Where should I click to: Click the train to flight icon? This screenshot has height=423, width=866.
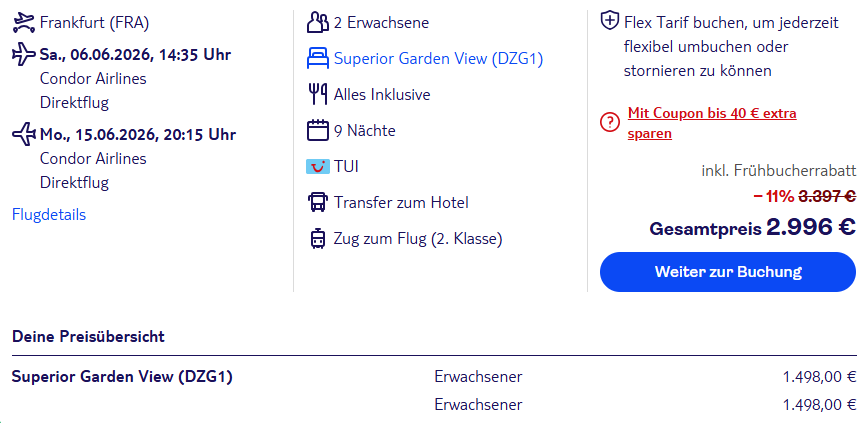pyautogui.click(x=318, y=238)
